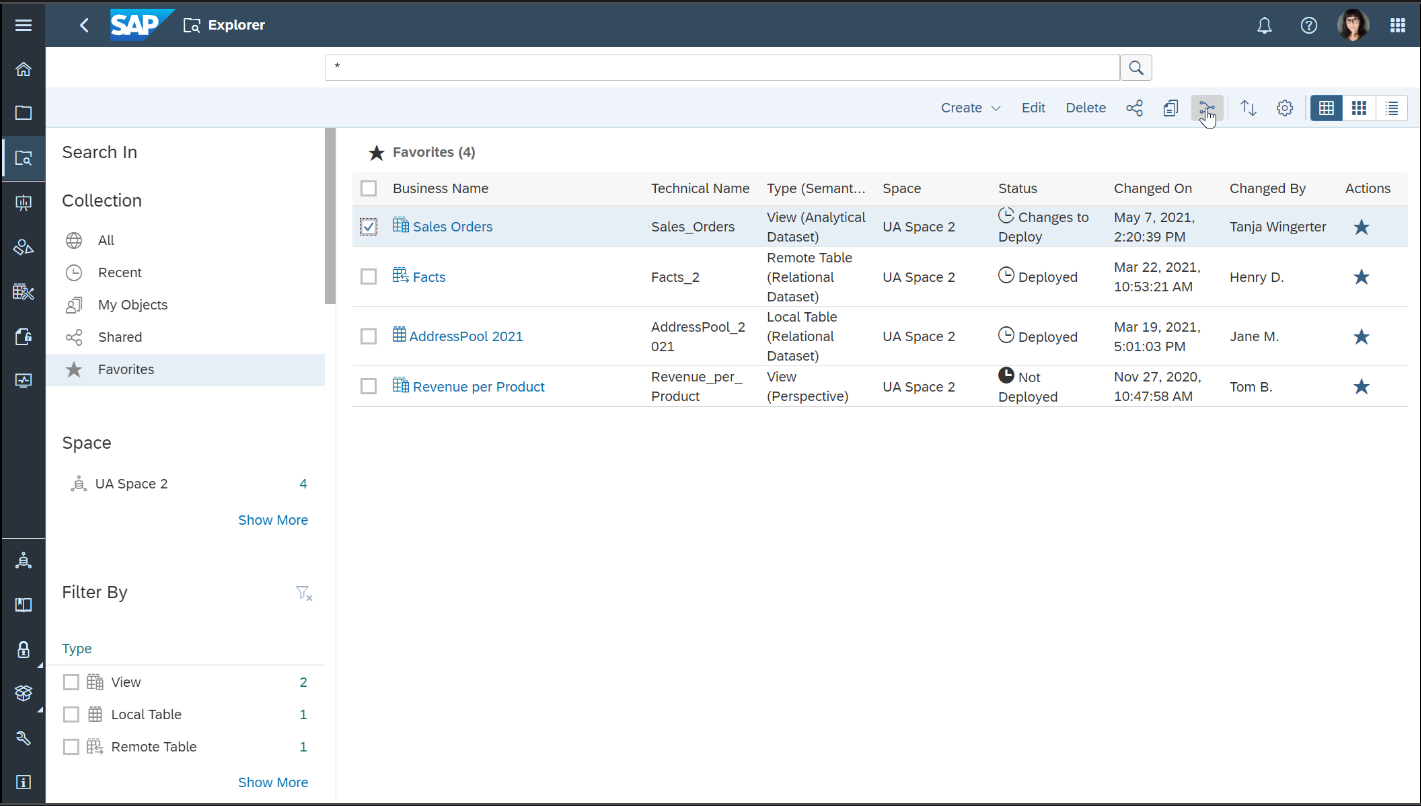The width and height of the screenshot is (1421, 806).
Task: Open the sort icon in the toolbar
Action: coord(1248,108)
